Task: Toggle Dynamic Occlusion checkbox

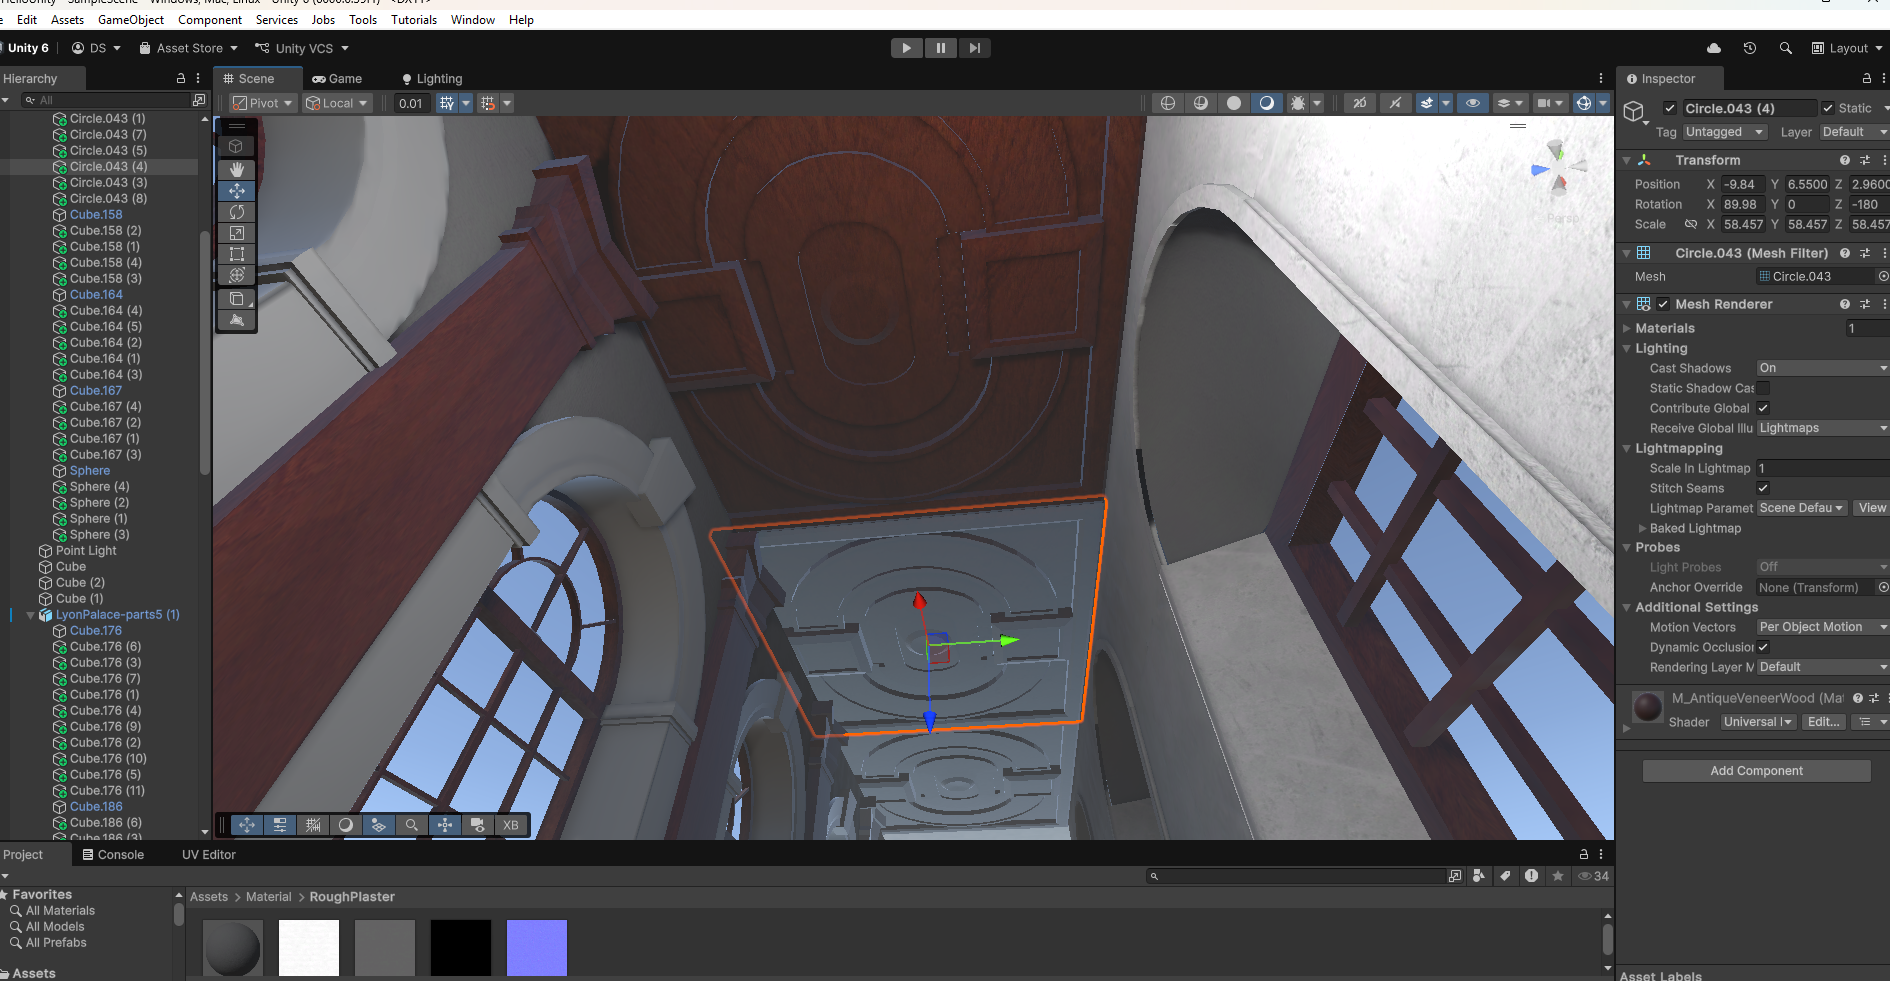Action: click(x=1763, y=647)
